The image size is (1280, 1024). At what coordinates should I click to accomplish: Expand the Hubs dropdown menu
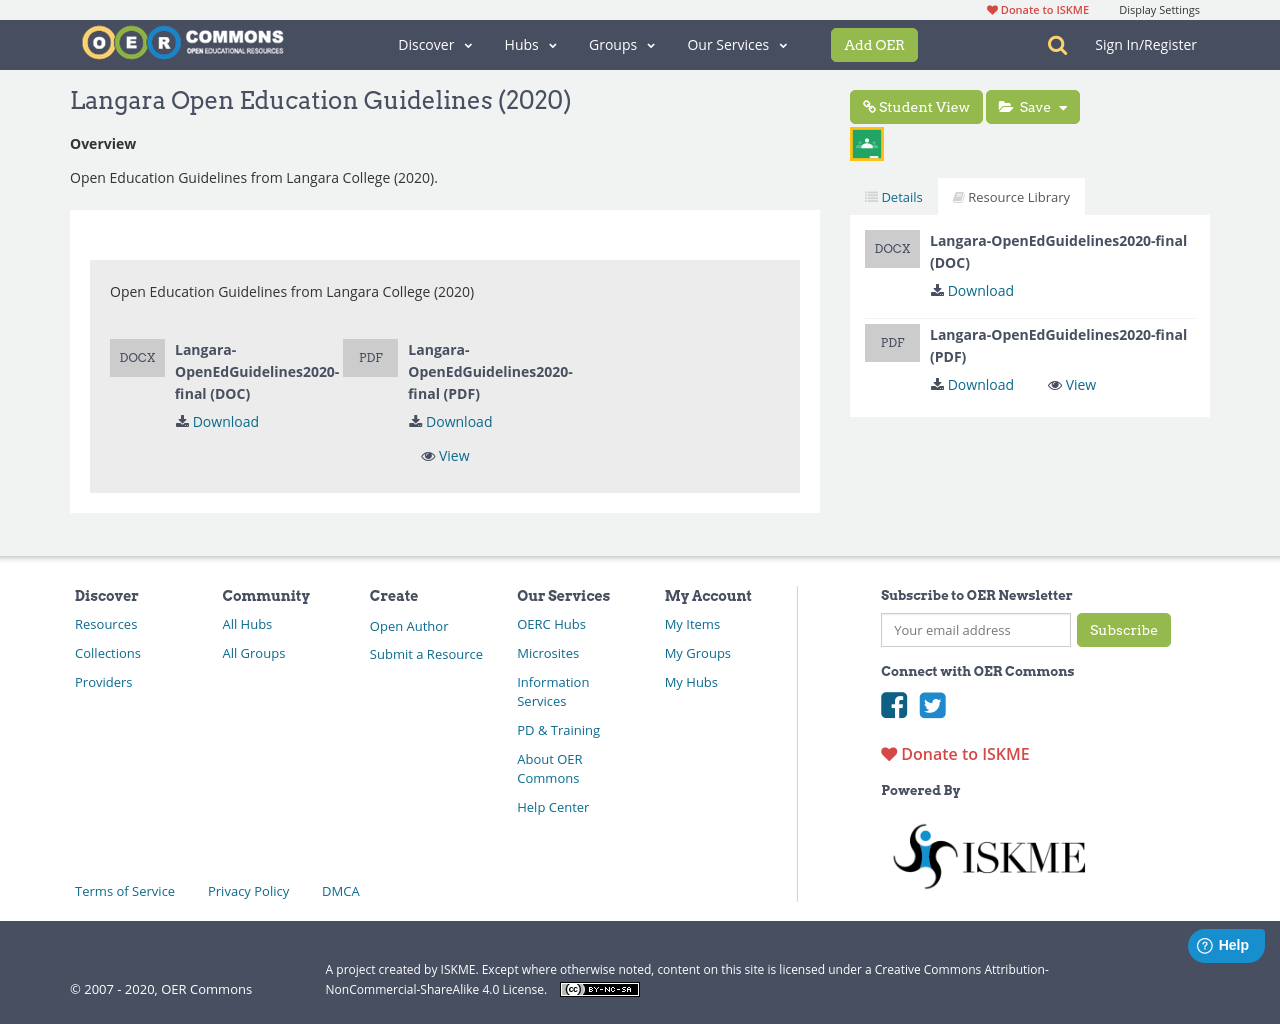coord(530,45)
